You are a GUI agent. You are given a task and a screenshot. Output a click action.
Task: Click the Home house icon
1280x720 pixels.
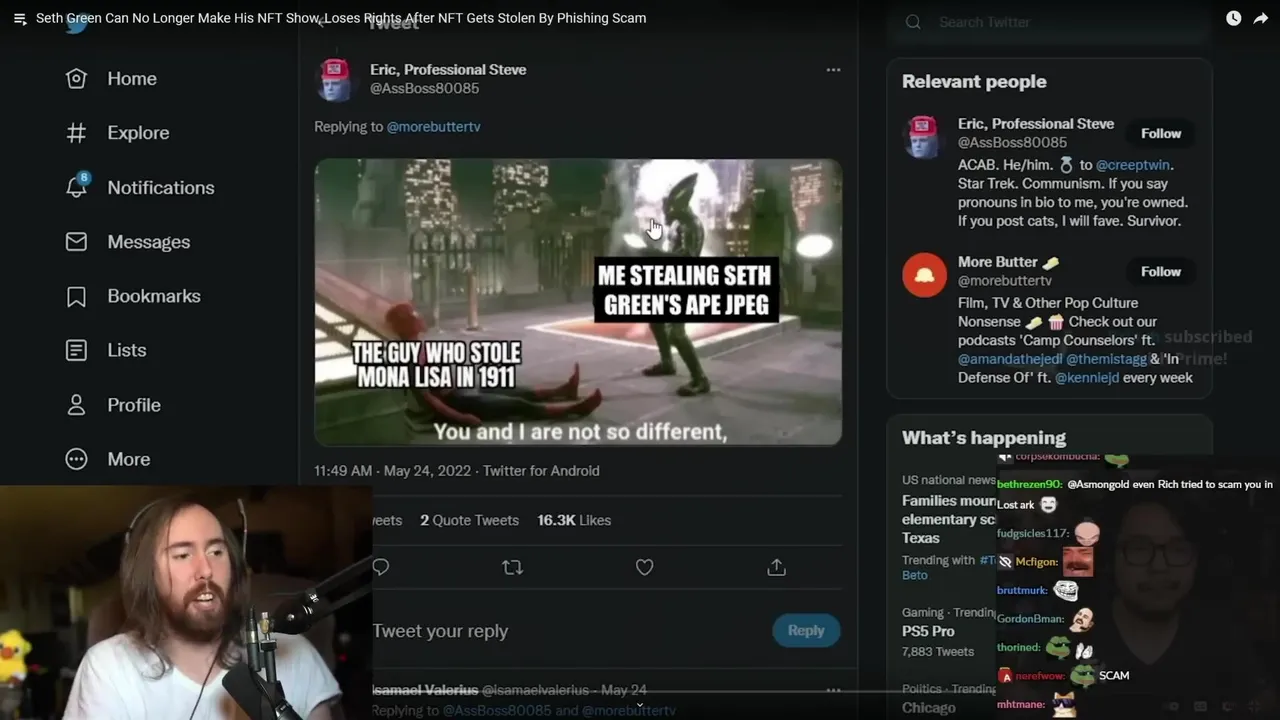76,78
